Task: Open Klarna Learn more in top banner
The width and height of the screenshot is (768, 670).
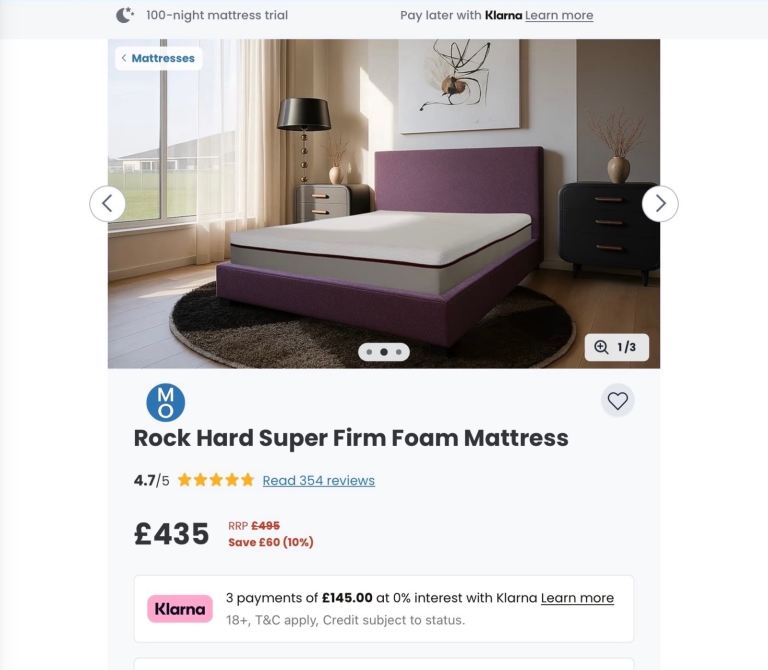Action: 559,16
